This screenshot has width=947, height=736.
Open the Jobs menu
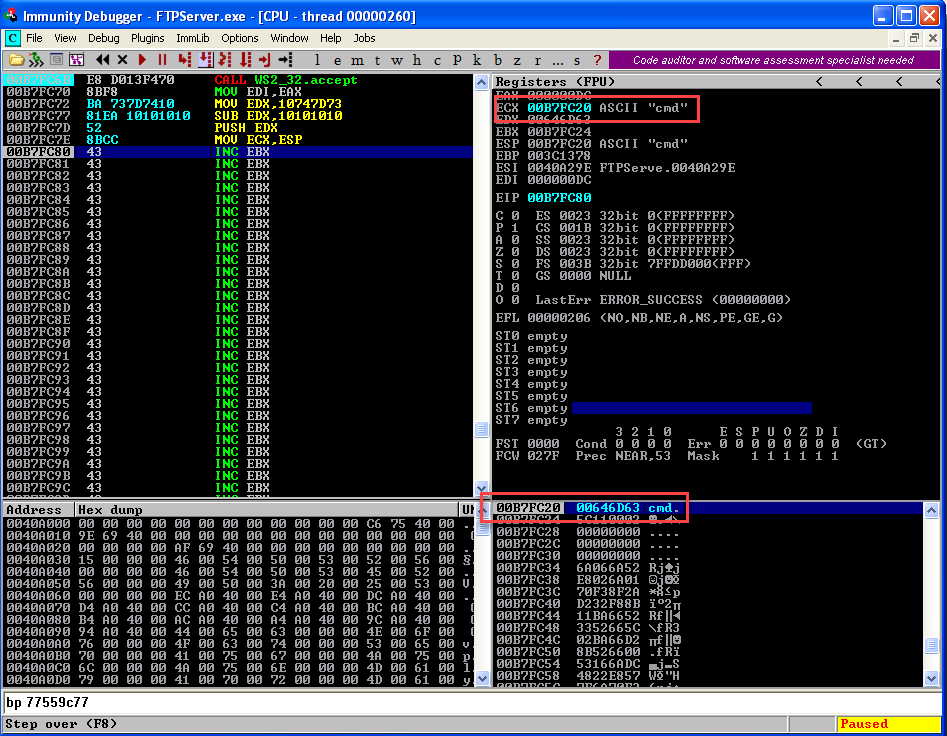pyautogui.click(x=364, y=38)
